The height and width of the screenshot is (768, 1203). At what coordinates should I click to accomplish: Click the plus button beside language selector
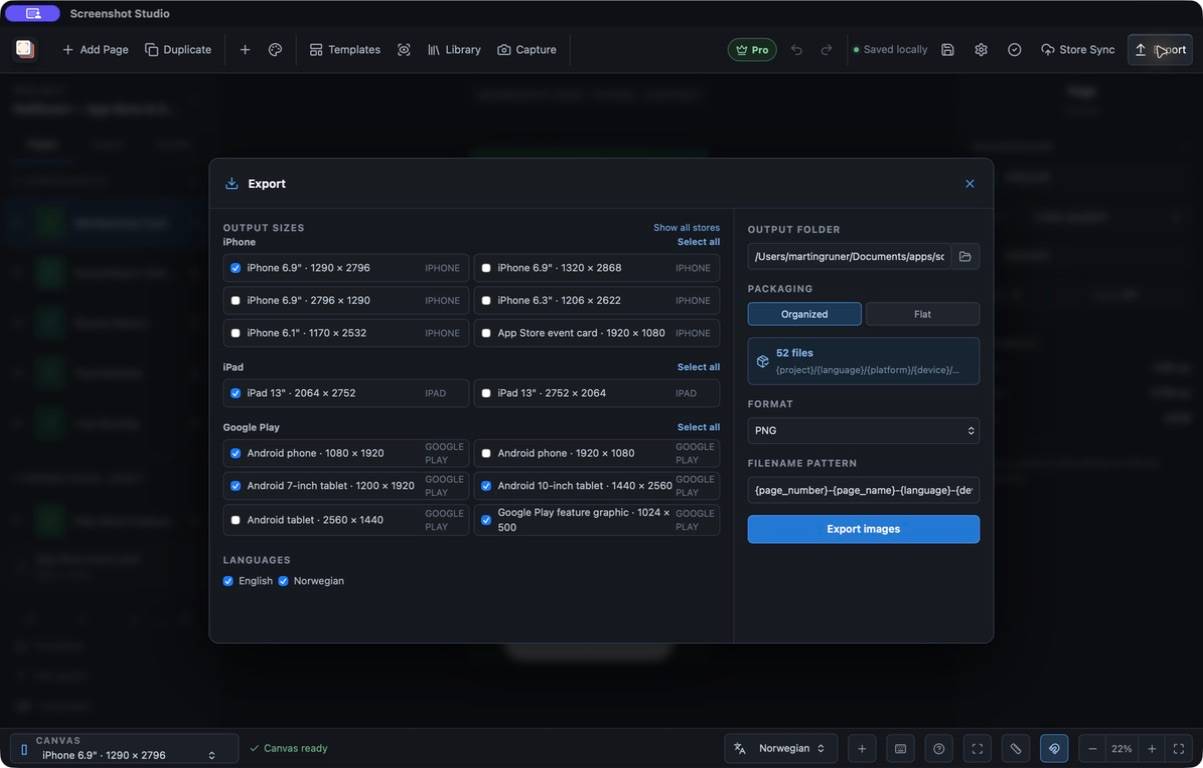point(862,748)
